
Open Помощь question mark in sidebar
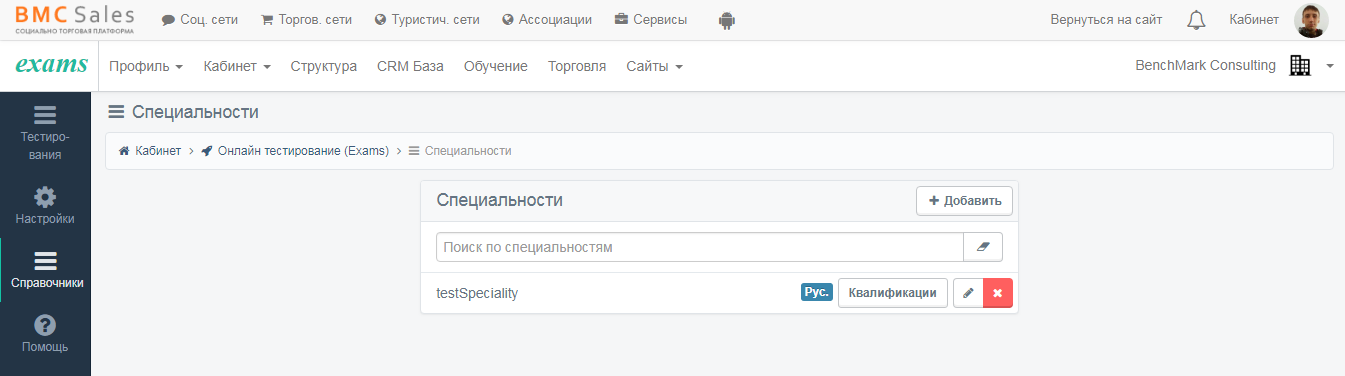coord(45,334)
